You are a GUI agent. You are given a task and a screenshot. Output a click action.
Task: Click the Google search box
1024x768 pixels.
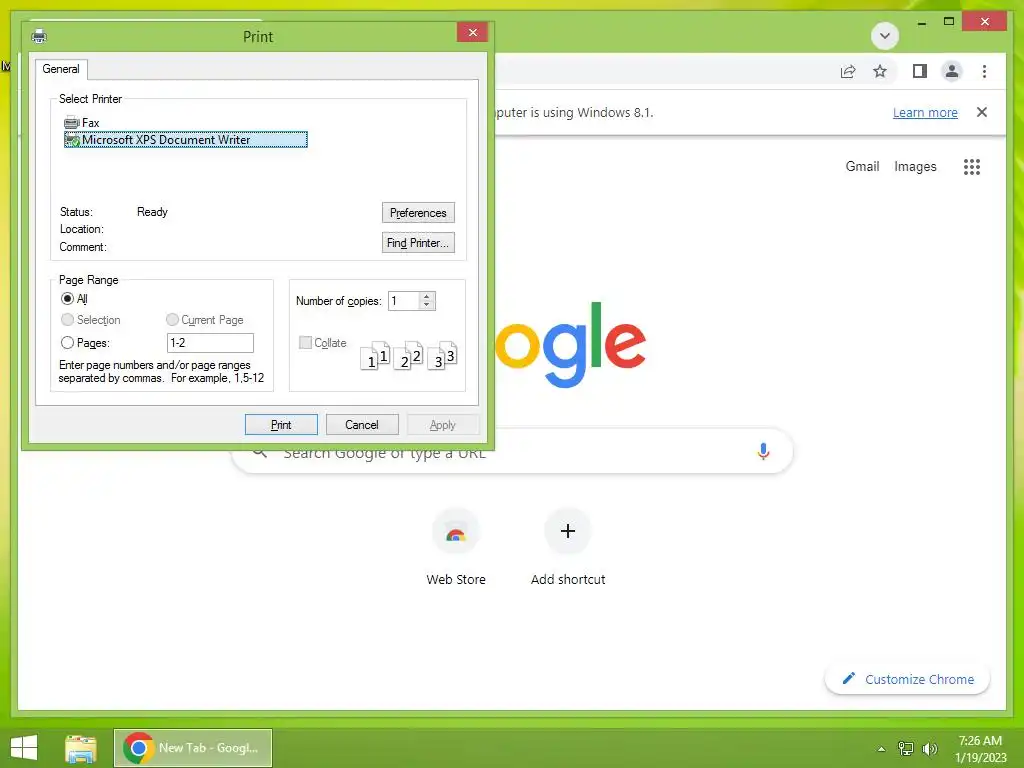(x=513, y=452)
